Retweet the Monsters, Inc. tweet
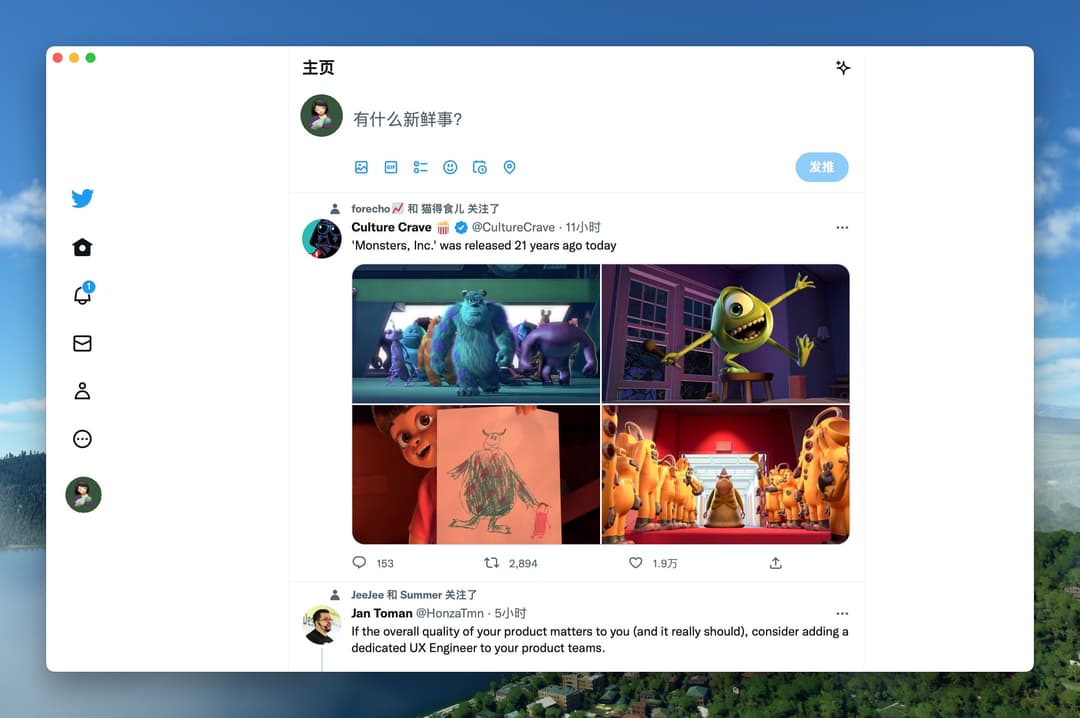The height and width of the screenshot is (718, 1080). tap(491, 563)
